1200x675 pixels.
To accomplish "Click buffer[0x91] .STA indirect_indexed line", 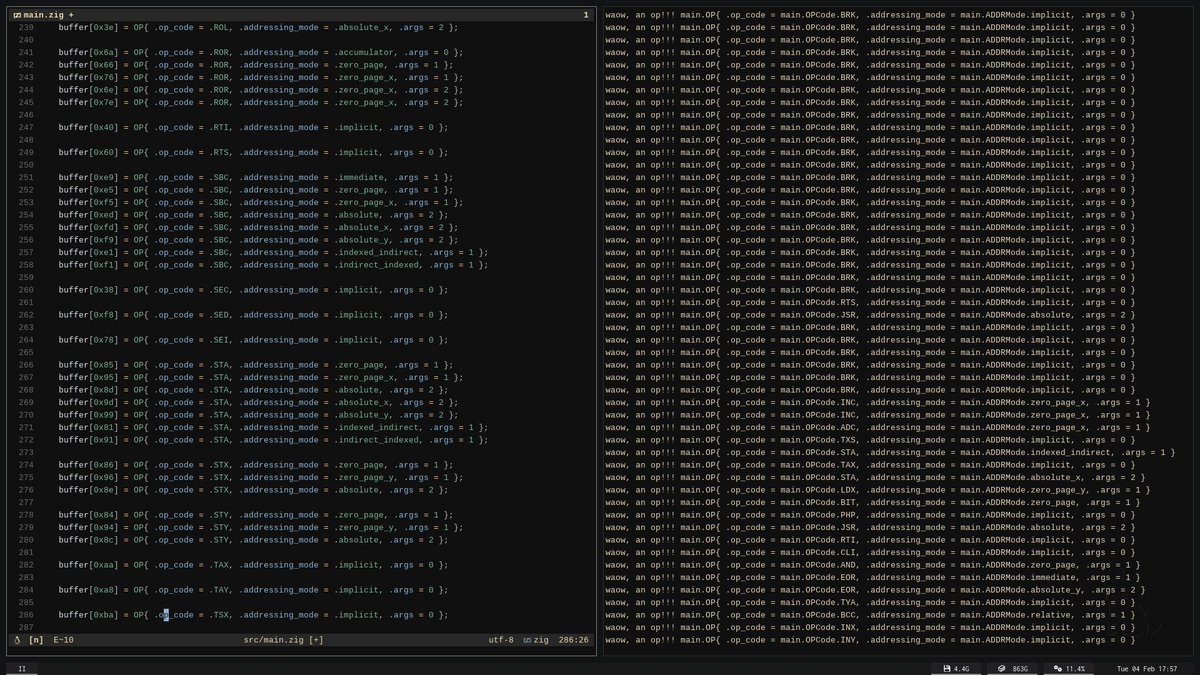I will tap(273, 440).
